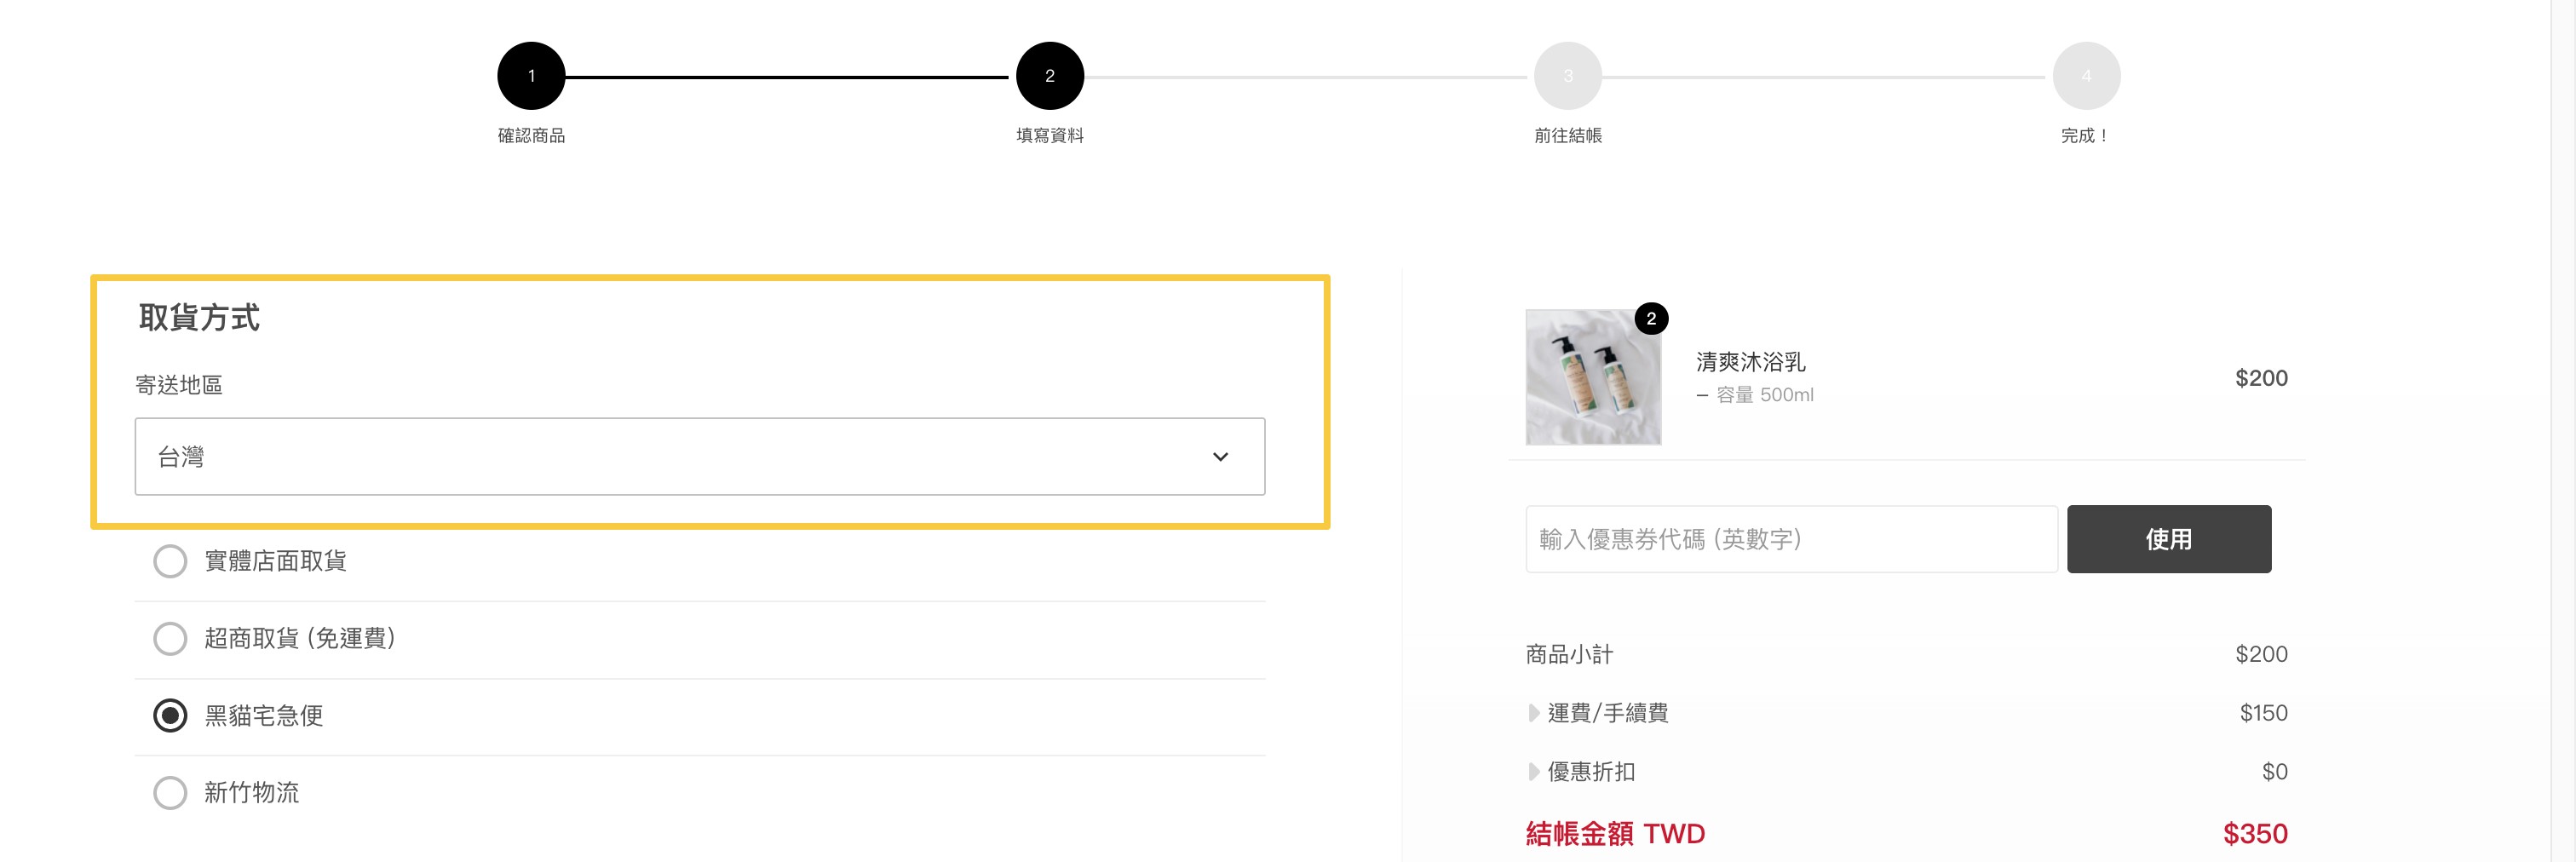This screenshot has width=2576, height=862.
Task: Open the 寄送地區 dropdown showing 台灣
Action: [699, 456]
